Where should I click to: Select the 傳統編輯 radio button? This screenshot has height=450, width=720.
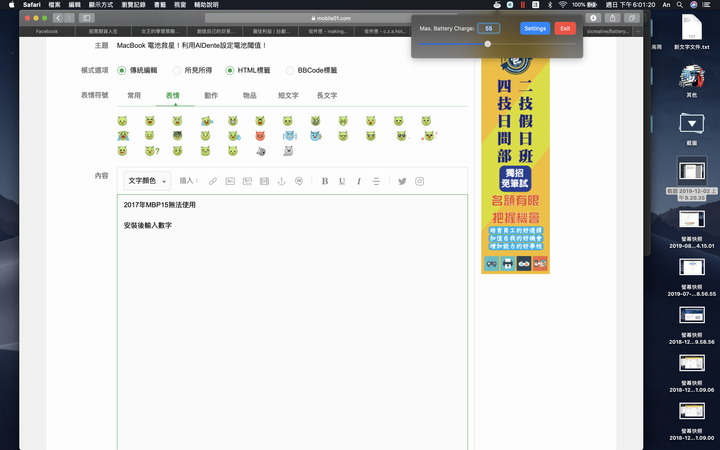pos(121,70)
